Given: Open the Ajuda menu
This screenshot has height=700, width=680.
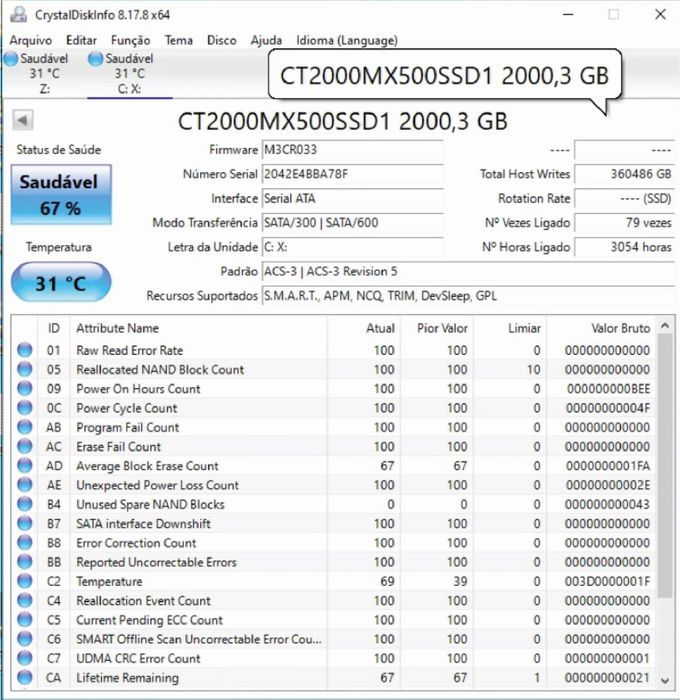Looking at the screenshot, I should (266, 40).
